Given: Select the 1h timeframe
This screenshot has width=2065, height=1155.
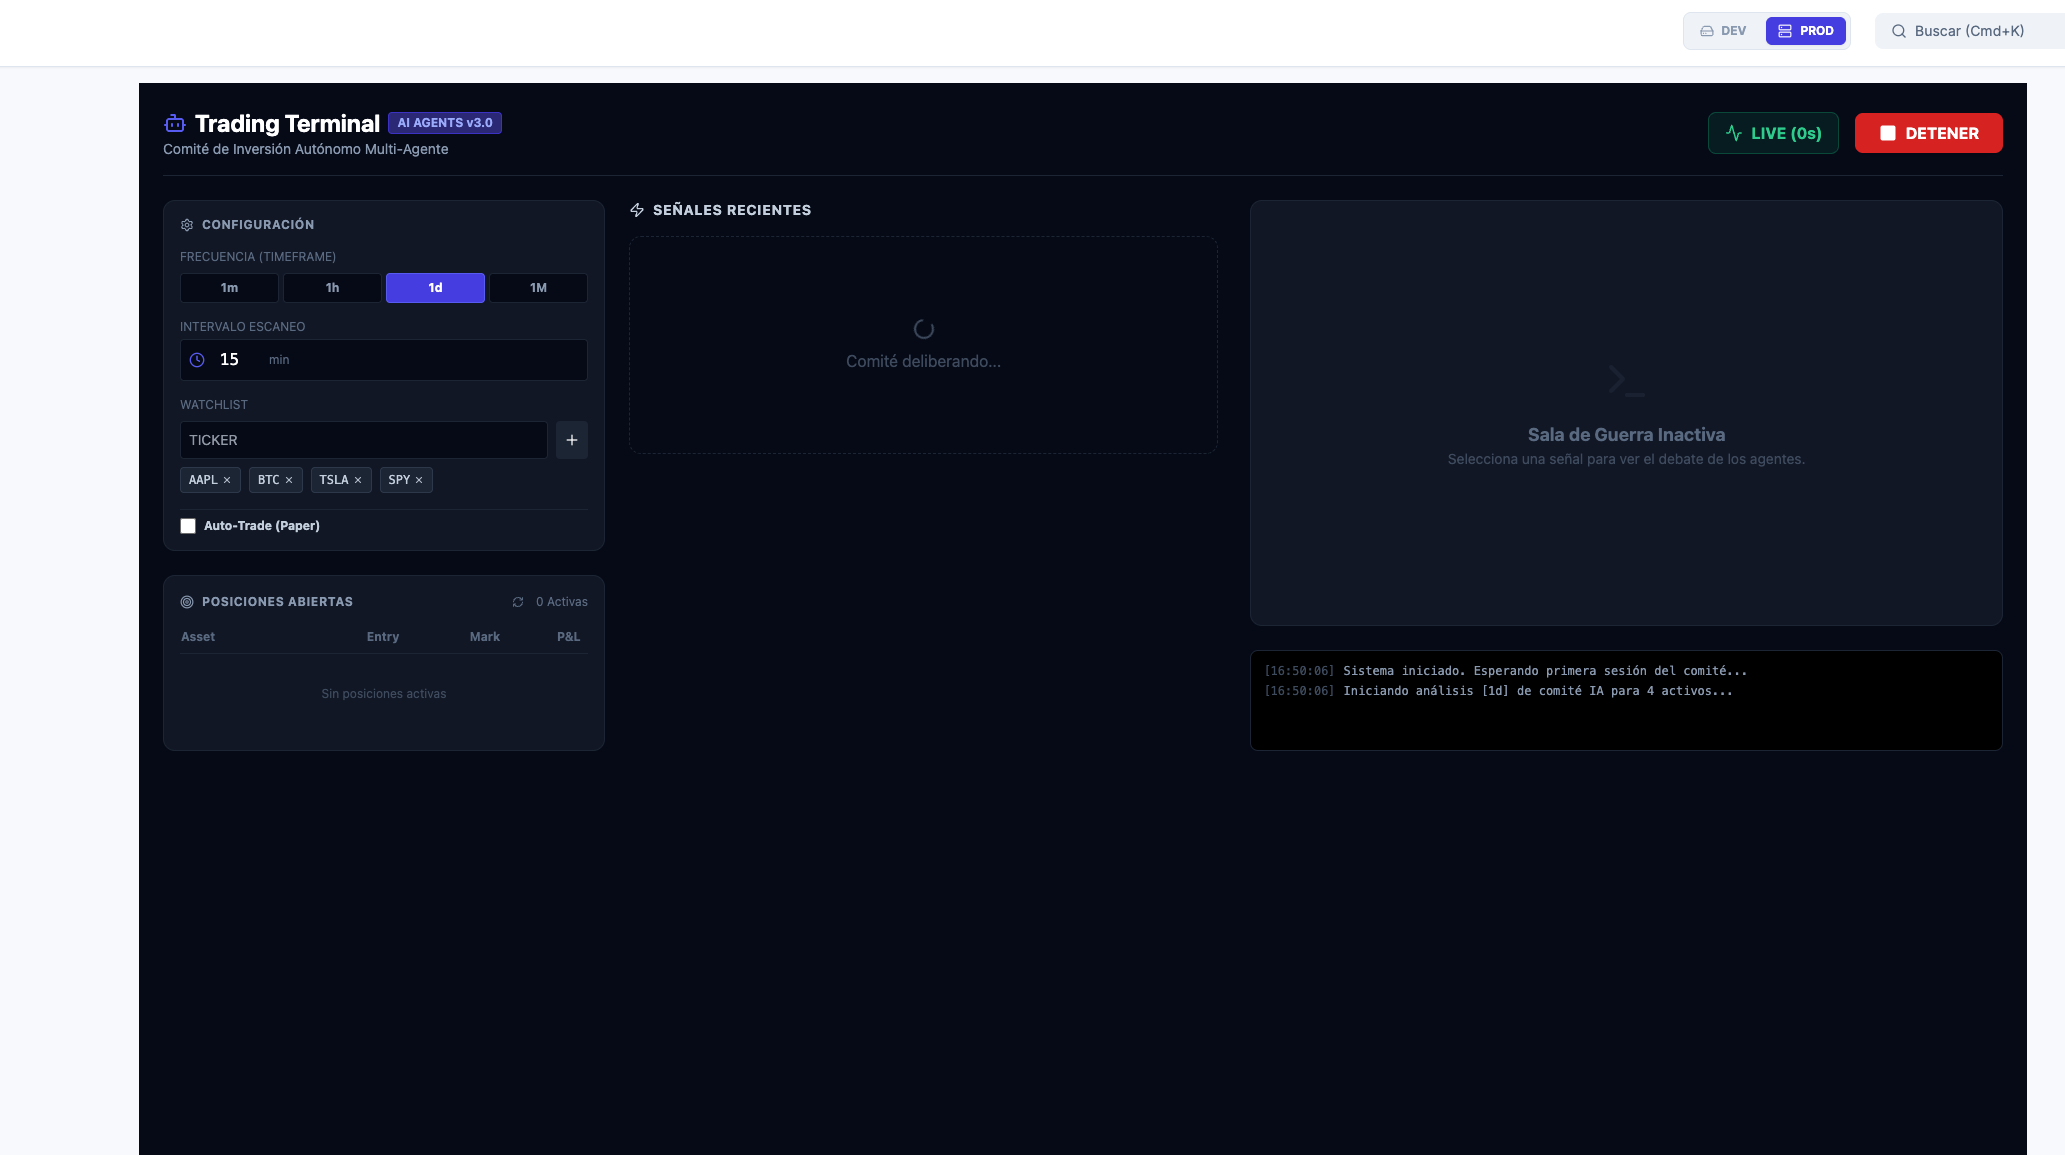Looking at the screenshot, I should (332, 287).
